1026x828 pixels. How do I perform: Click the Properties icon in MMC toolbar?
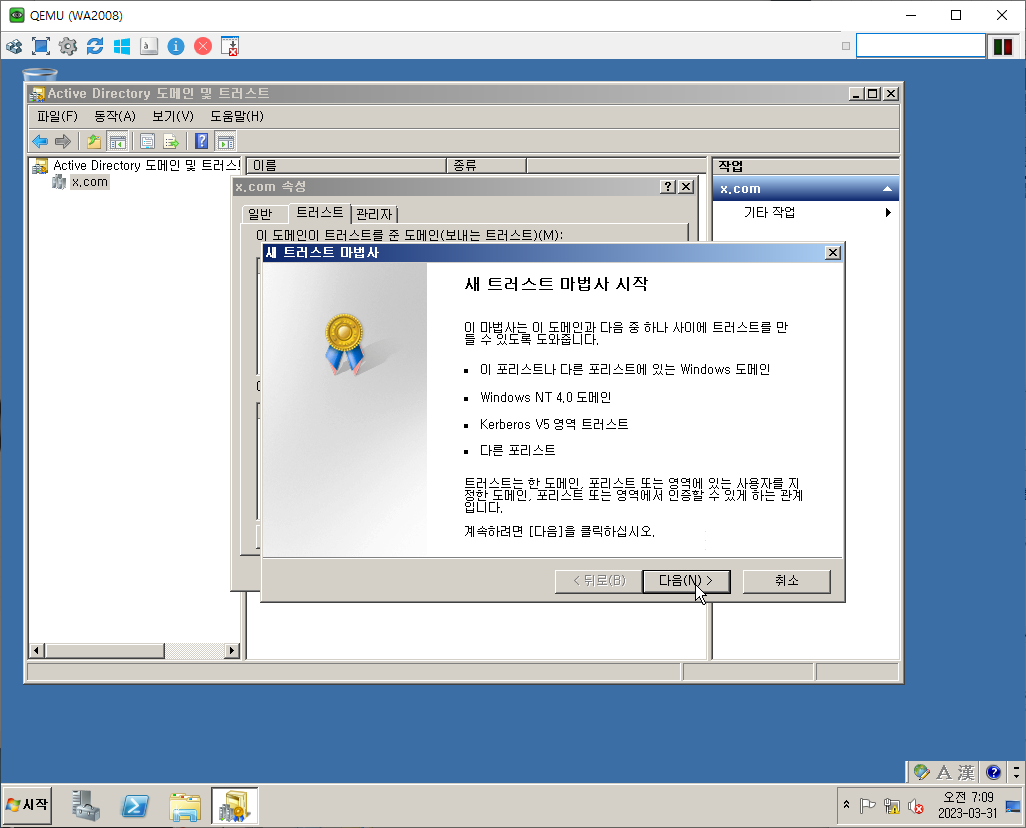147,141
